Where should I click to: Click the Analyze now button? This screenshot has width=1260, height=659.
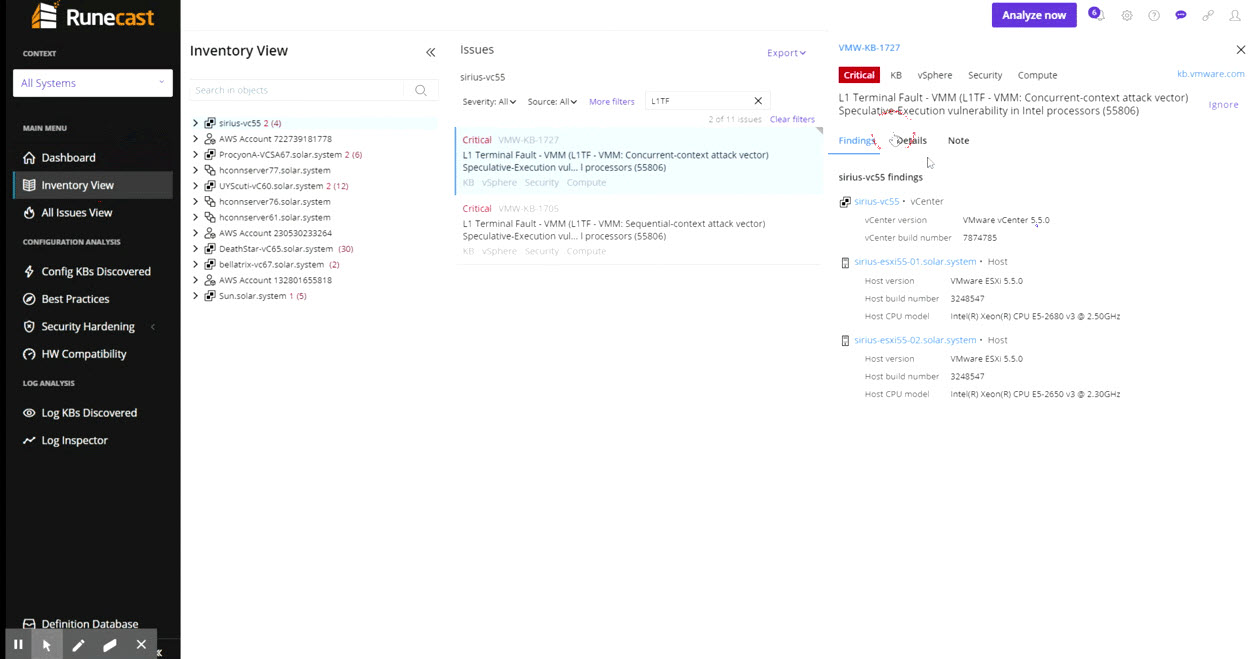[x=1034, y=15]
